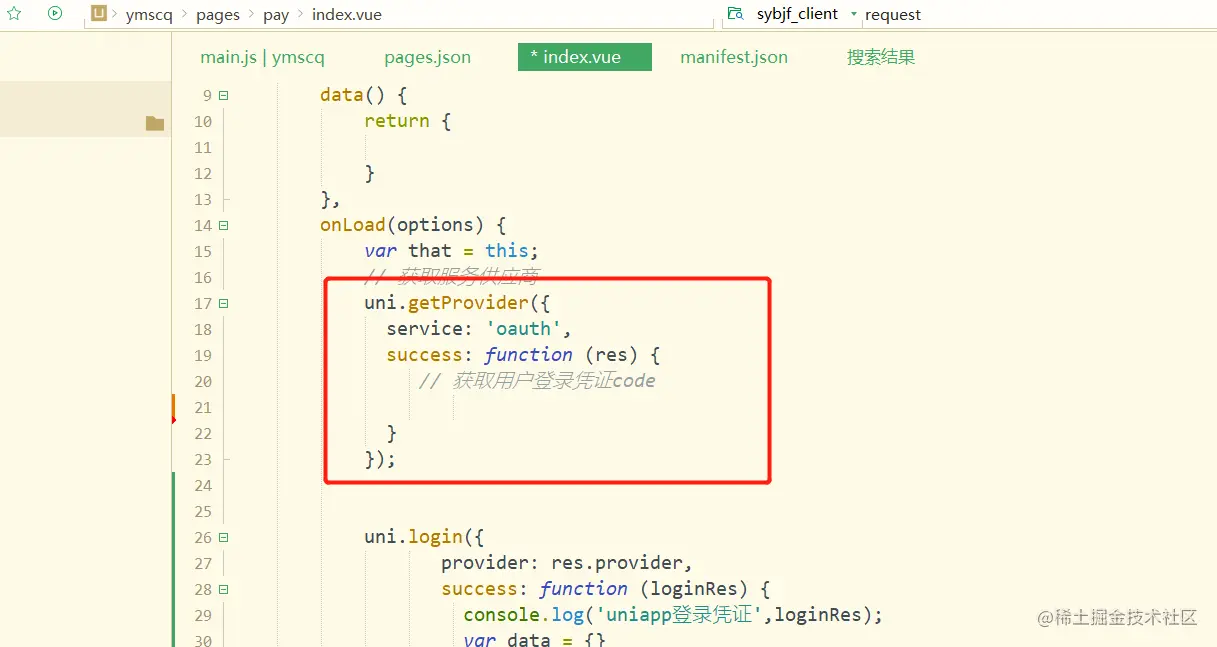Click line number 24 in the gutter
The height and width of the screenshot is (647, 1217).
203,485
